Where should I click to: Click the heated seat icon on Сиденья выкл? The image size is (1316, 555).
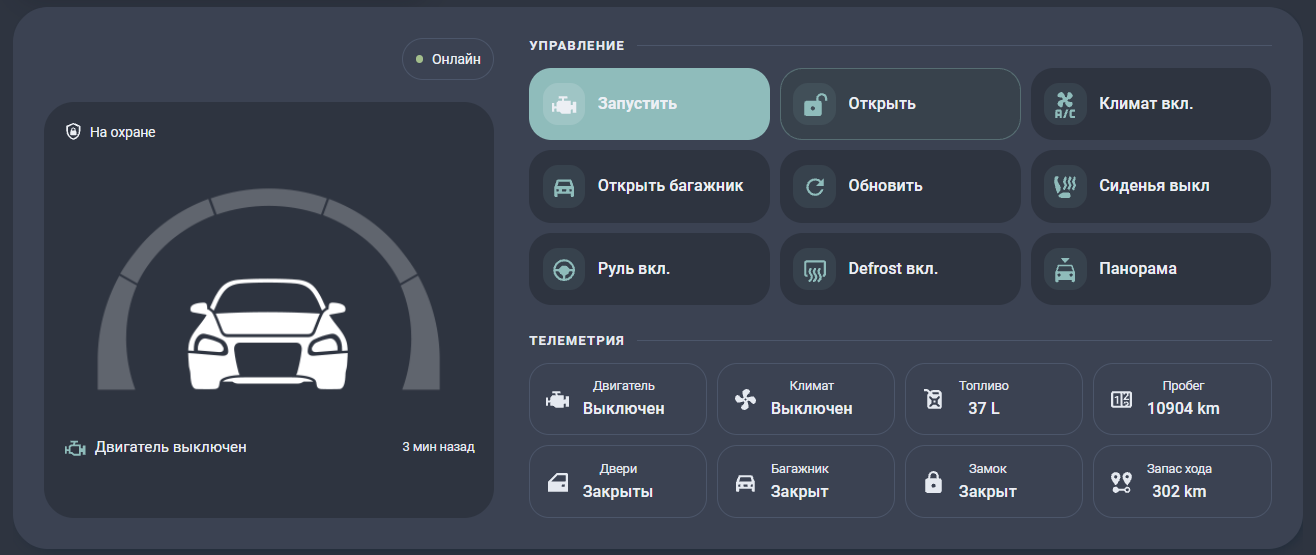pos(1065,186)
